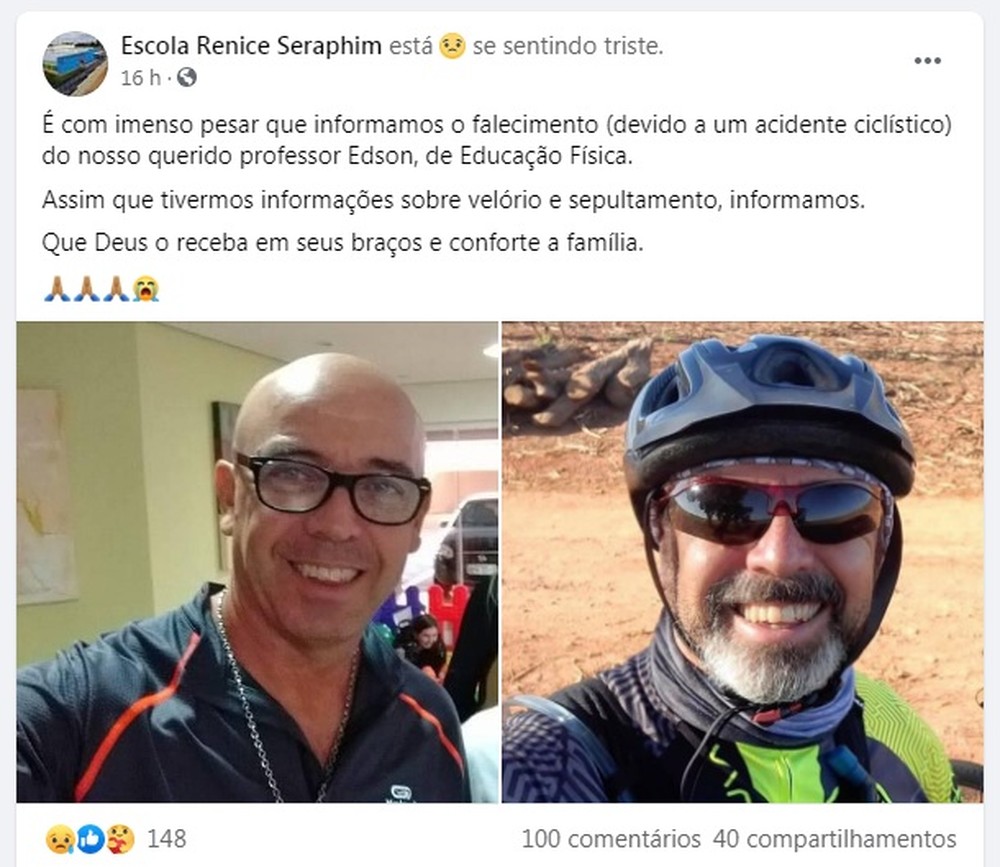Click the Escola Renice Seraphim profile picture
1000x867 pixels.
[75, 63]
